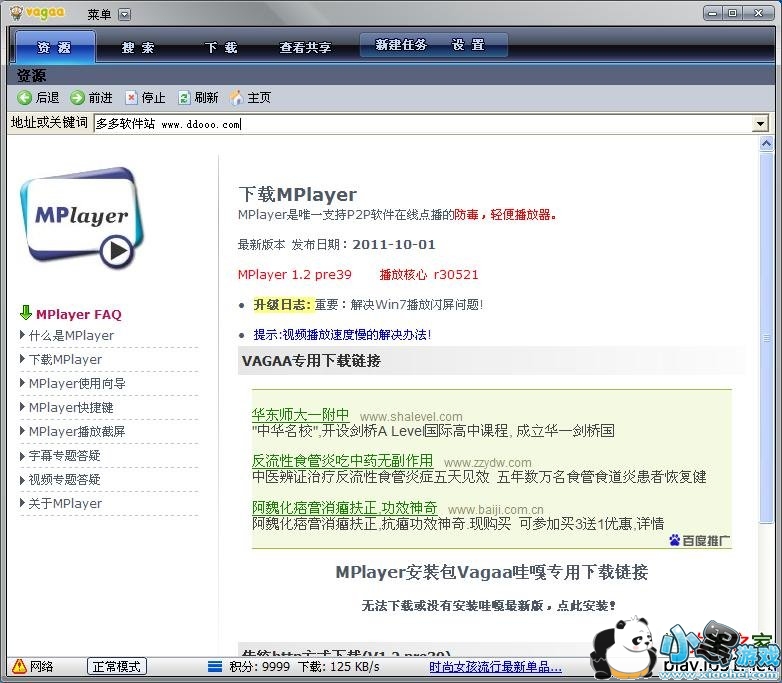This screenshot has height=683, width=782.
Task: Click the green Back arrow icon
Action: point(24,98)
